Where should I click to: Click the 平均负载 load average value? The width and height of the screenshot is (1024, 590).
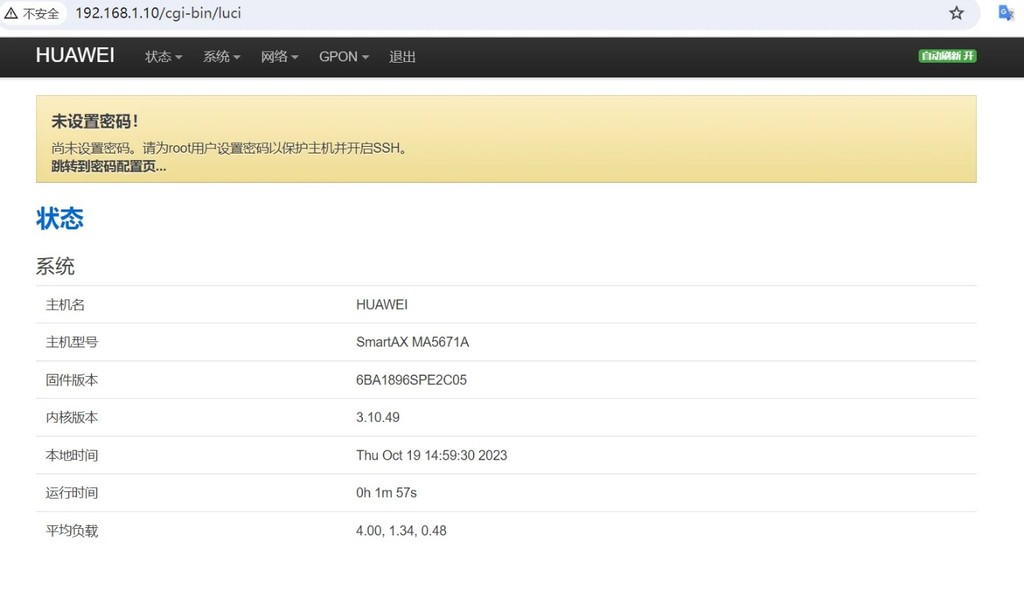pos(400,531)
